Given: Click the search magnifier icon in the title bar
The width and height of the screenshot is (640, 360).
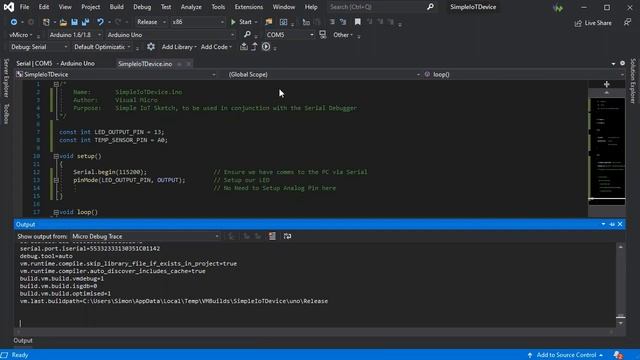Looking at the screenshot, I should (x=430, y=7).
